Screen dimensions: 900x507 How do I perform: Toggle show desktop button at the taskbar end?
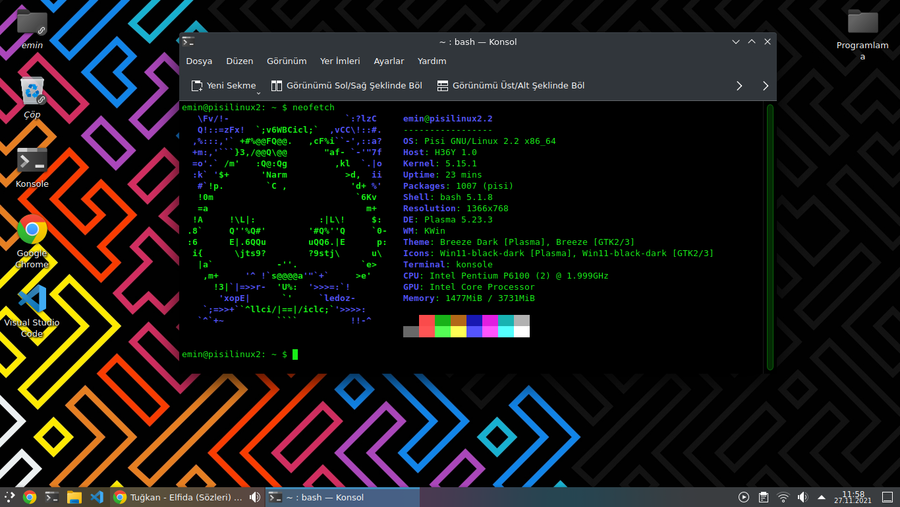click(x=889, y=497)
